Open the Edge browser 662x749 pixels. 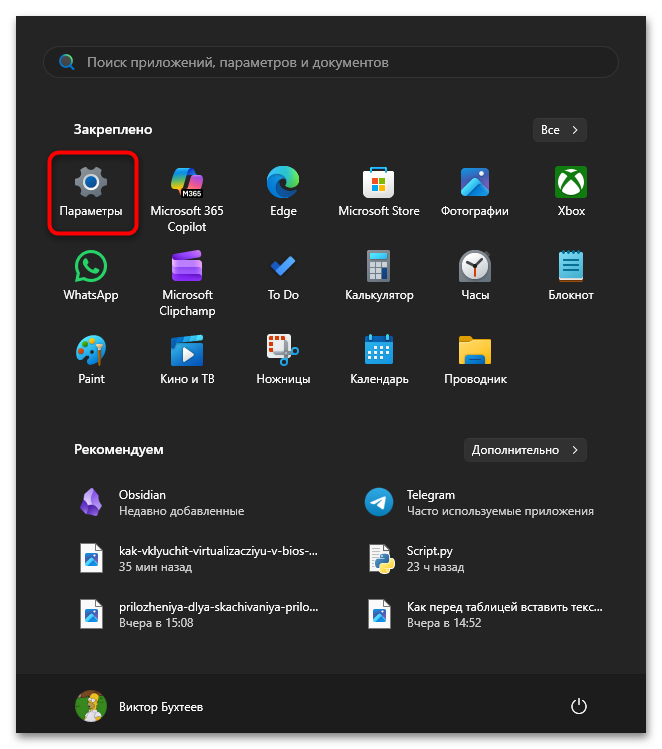click(283, 193)
